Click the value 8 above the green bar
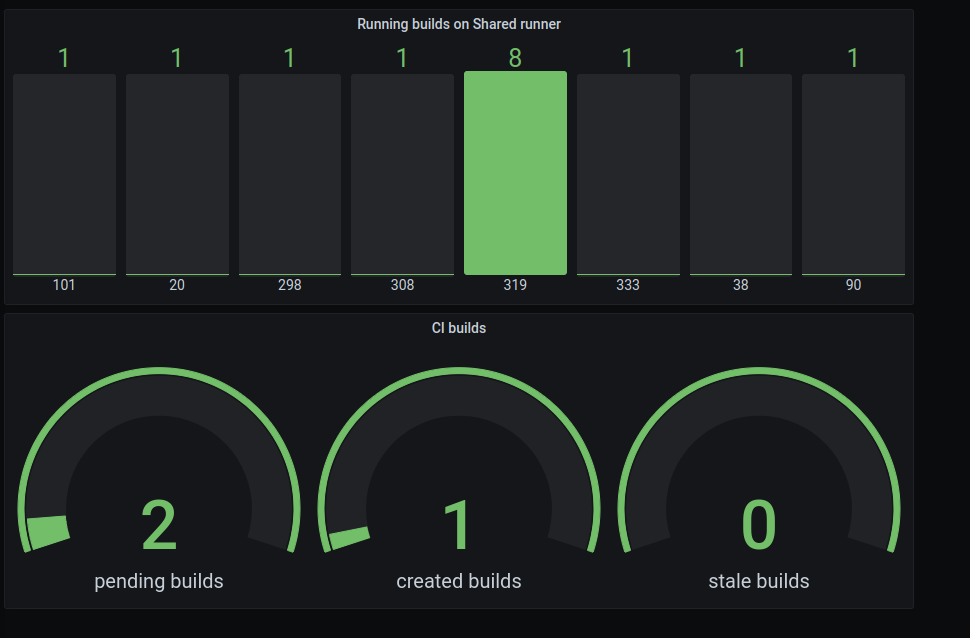The width and height of the screenshot is (970, 638). coord(515,58)
